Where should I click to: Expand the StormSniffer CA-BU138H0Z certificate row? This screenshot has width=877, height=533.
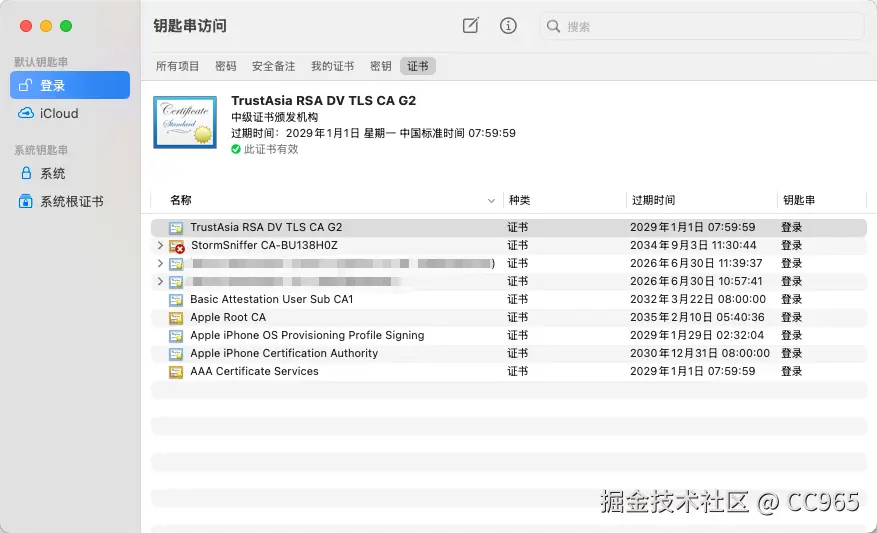click(160, 245)
